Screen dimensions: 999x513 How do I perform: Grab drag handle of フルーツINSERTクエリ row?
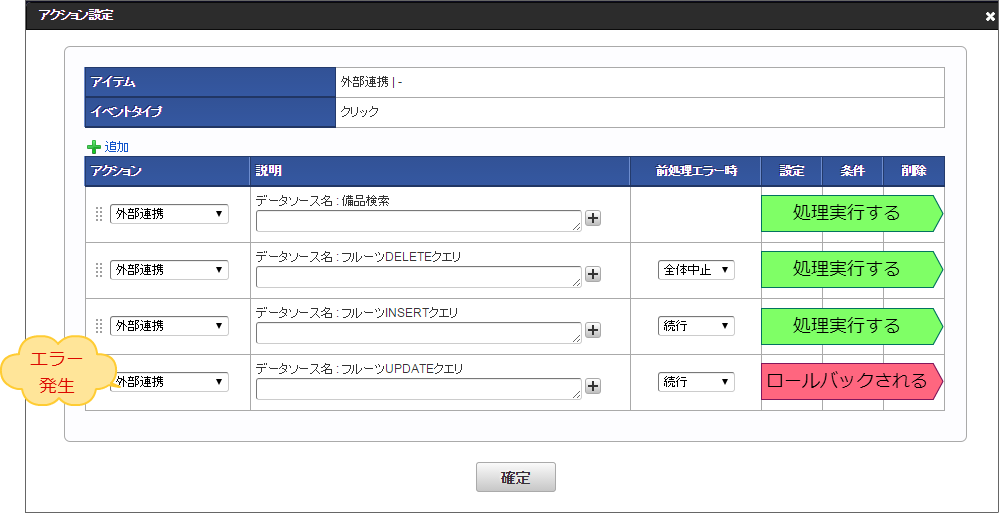pos(99,326)
